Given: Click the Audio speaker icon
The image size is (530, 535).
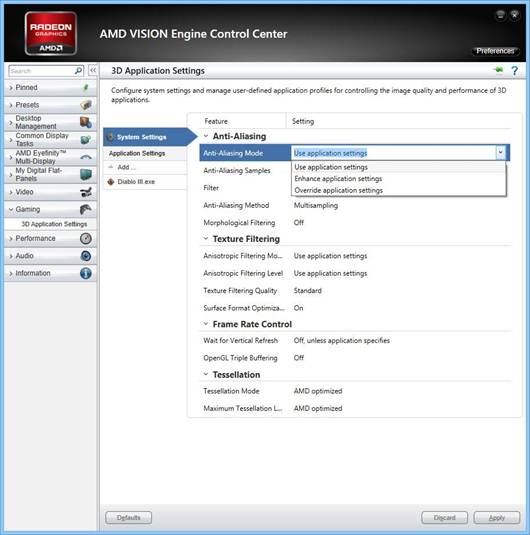Looking at the screenshot, I should [86, 256].
